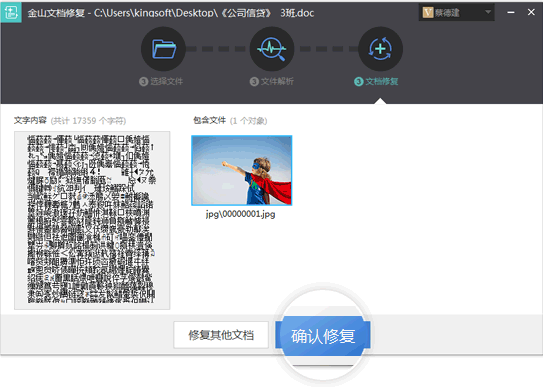Open the file analysis magnifier pulse icon
This screenshot has height=387, width=543.
[x=272, y=49]
